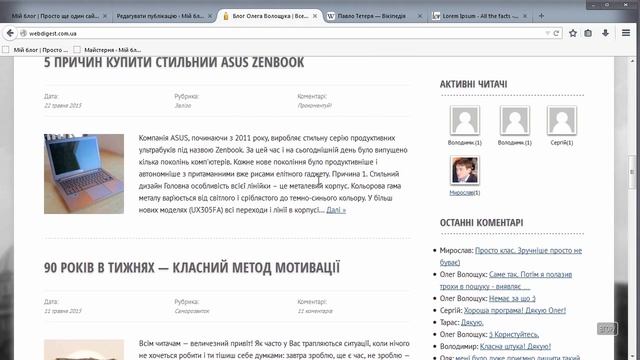Open Сергій's comment 'Хороша програма! Дякую Олег!'
This screenshot has width=640, height=360.
point(515,310)
